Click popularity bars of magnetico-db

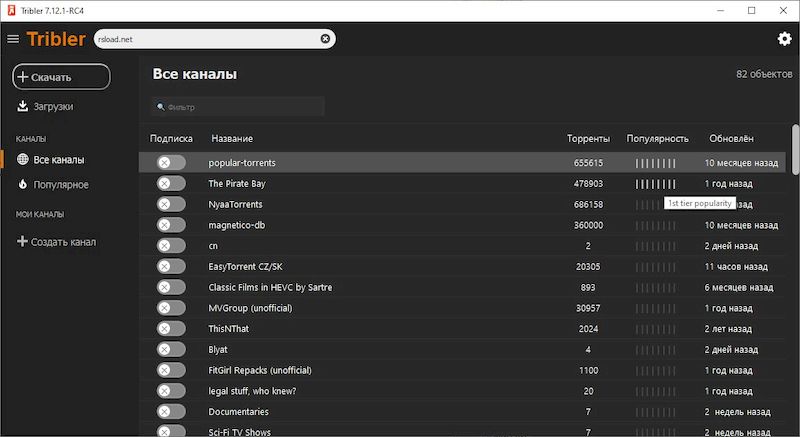(656, 225)
